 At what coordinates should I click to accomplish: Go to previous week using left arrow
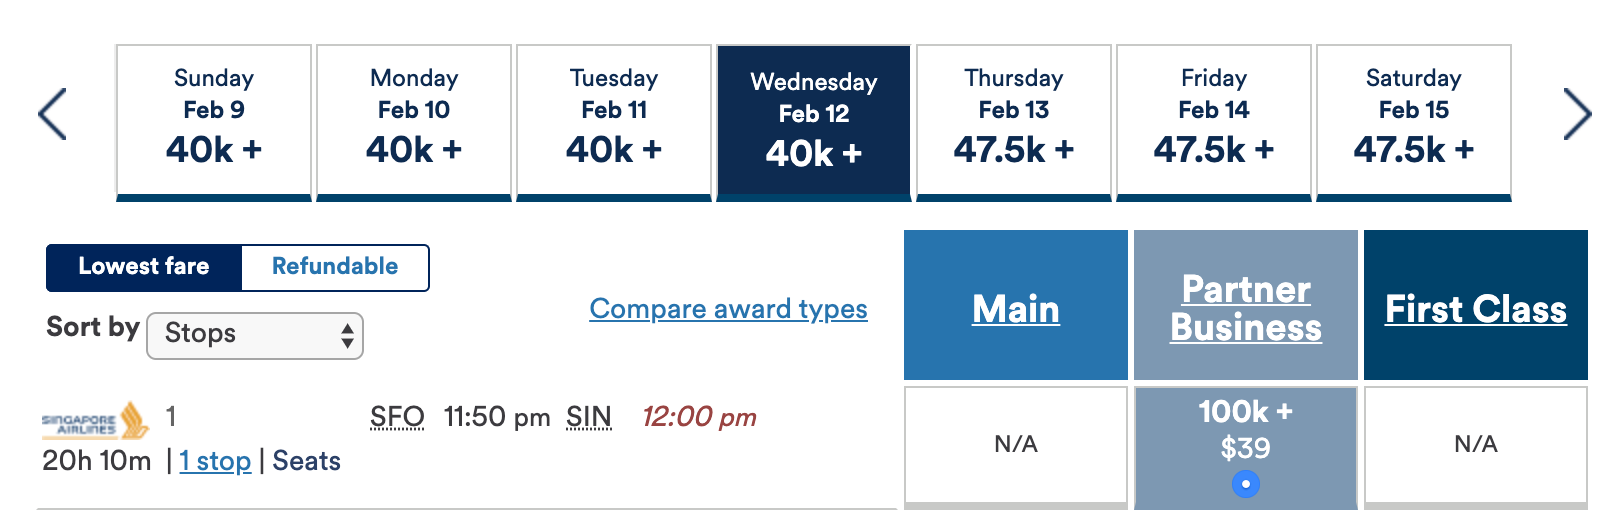tap(52, 114)
